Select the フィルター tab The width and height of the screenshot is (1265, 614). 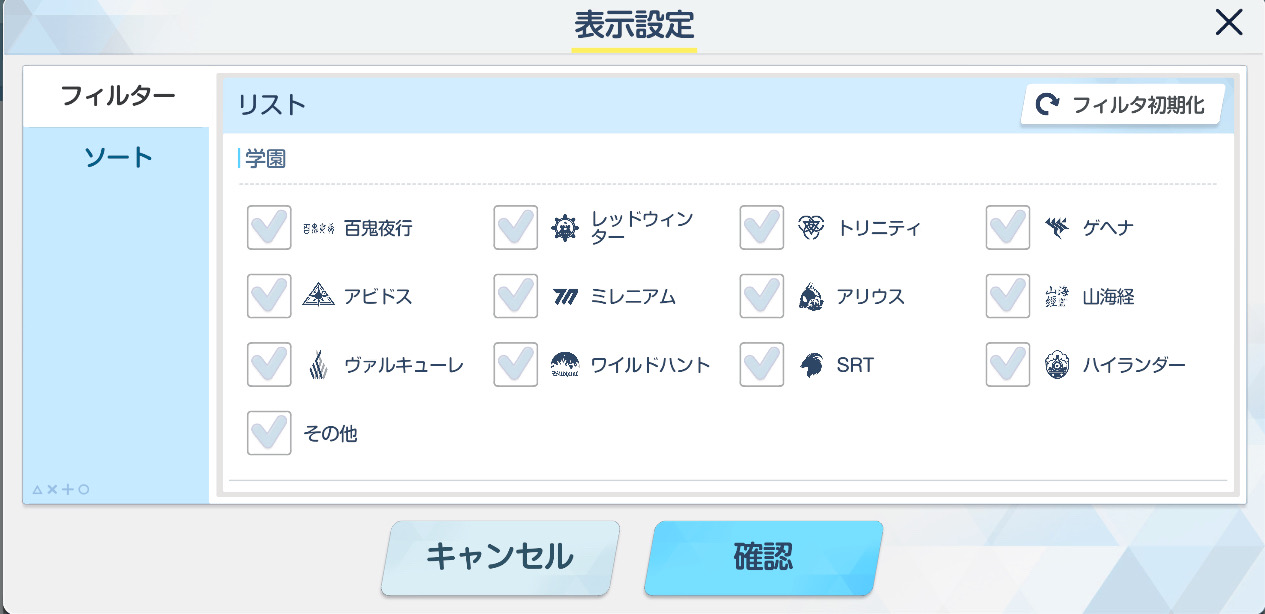pyautogui.click(x=118, y=96)
